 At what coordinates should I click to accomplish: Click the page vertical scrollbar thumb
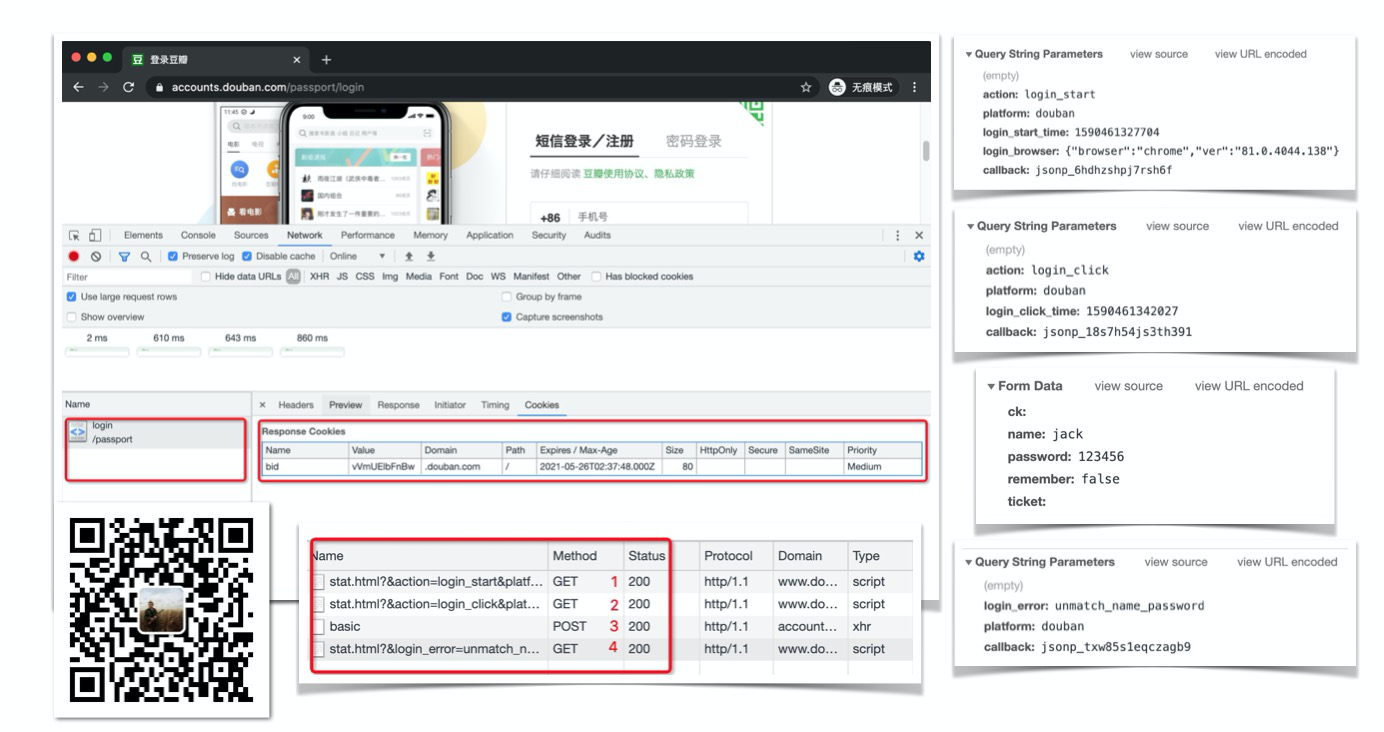tap(926, 150)
